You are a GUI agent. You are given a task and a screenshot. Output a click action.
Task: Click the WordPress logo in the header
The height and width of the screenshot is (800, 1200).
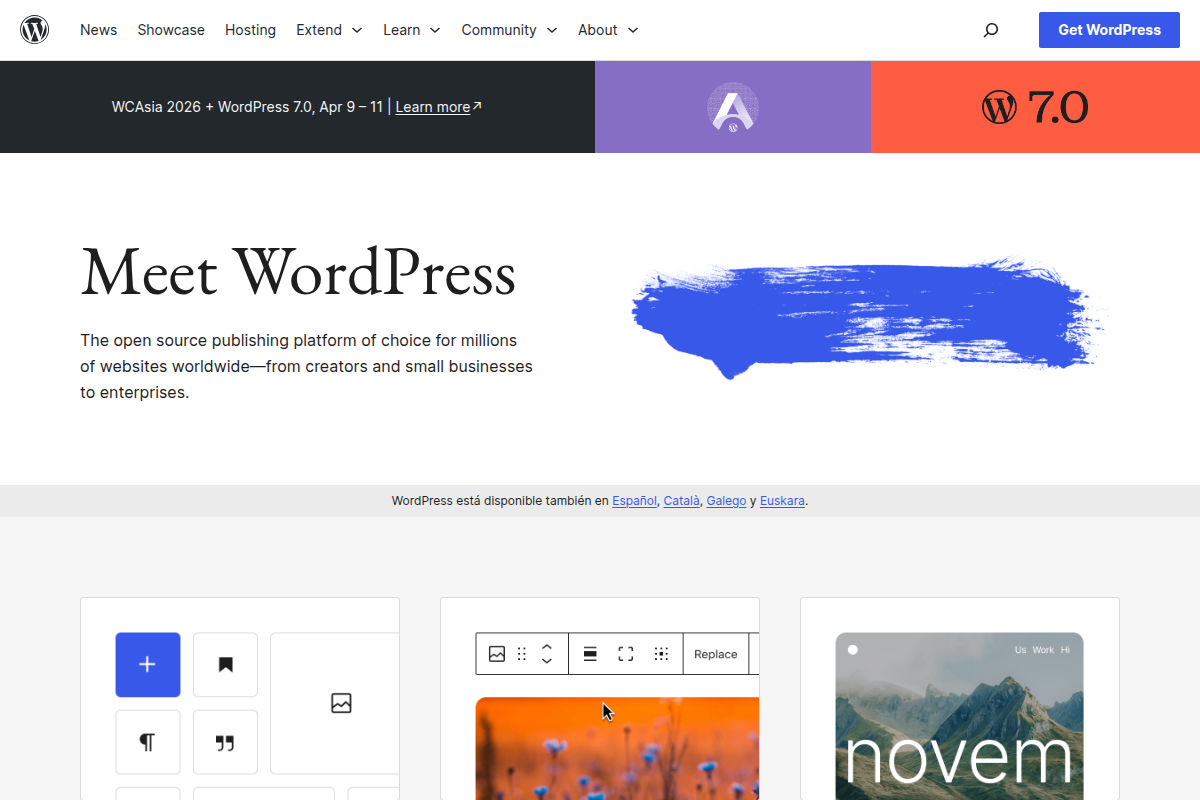[x=35, y=30]
